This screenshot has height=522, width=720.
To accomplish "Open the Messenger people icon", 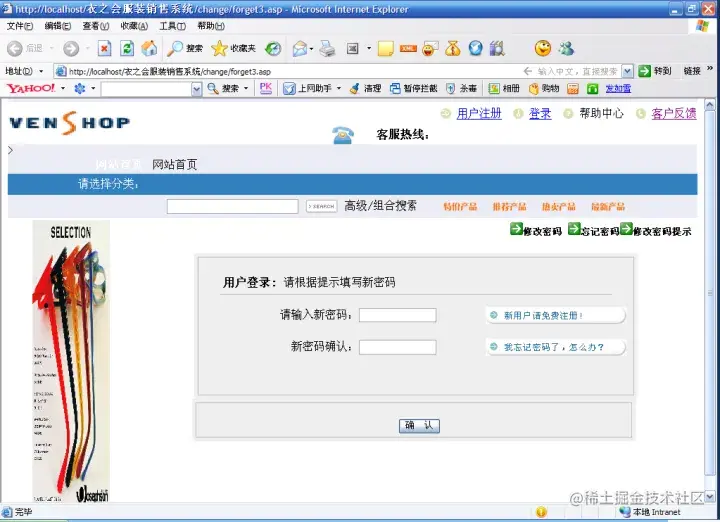I will click(566, 48).
